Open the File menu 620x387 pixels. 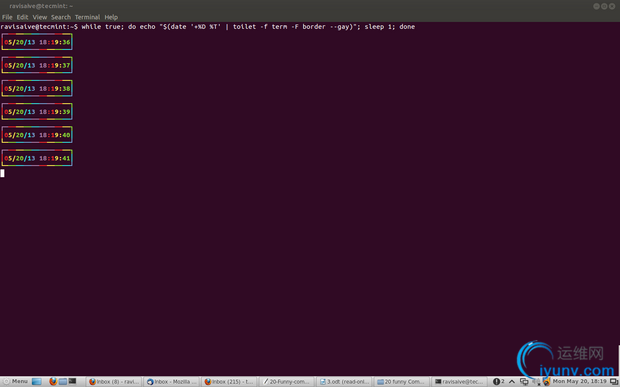[x=7, y=17]
